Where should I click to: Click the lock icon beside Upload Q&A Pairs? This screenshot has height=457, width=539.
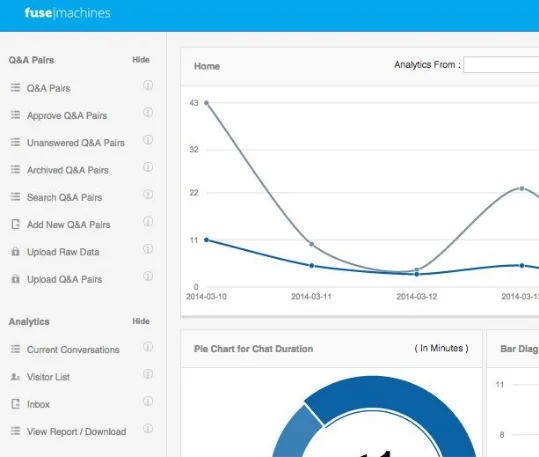pos(15,279)
